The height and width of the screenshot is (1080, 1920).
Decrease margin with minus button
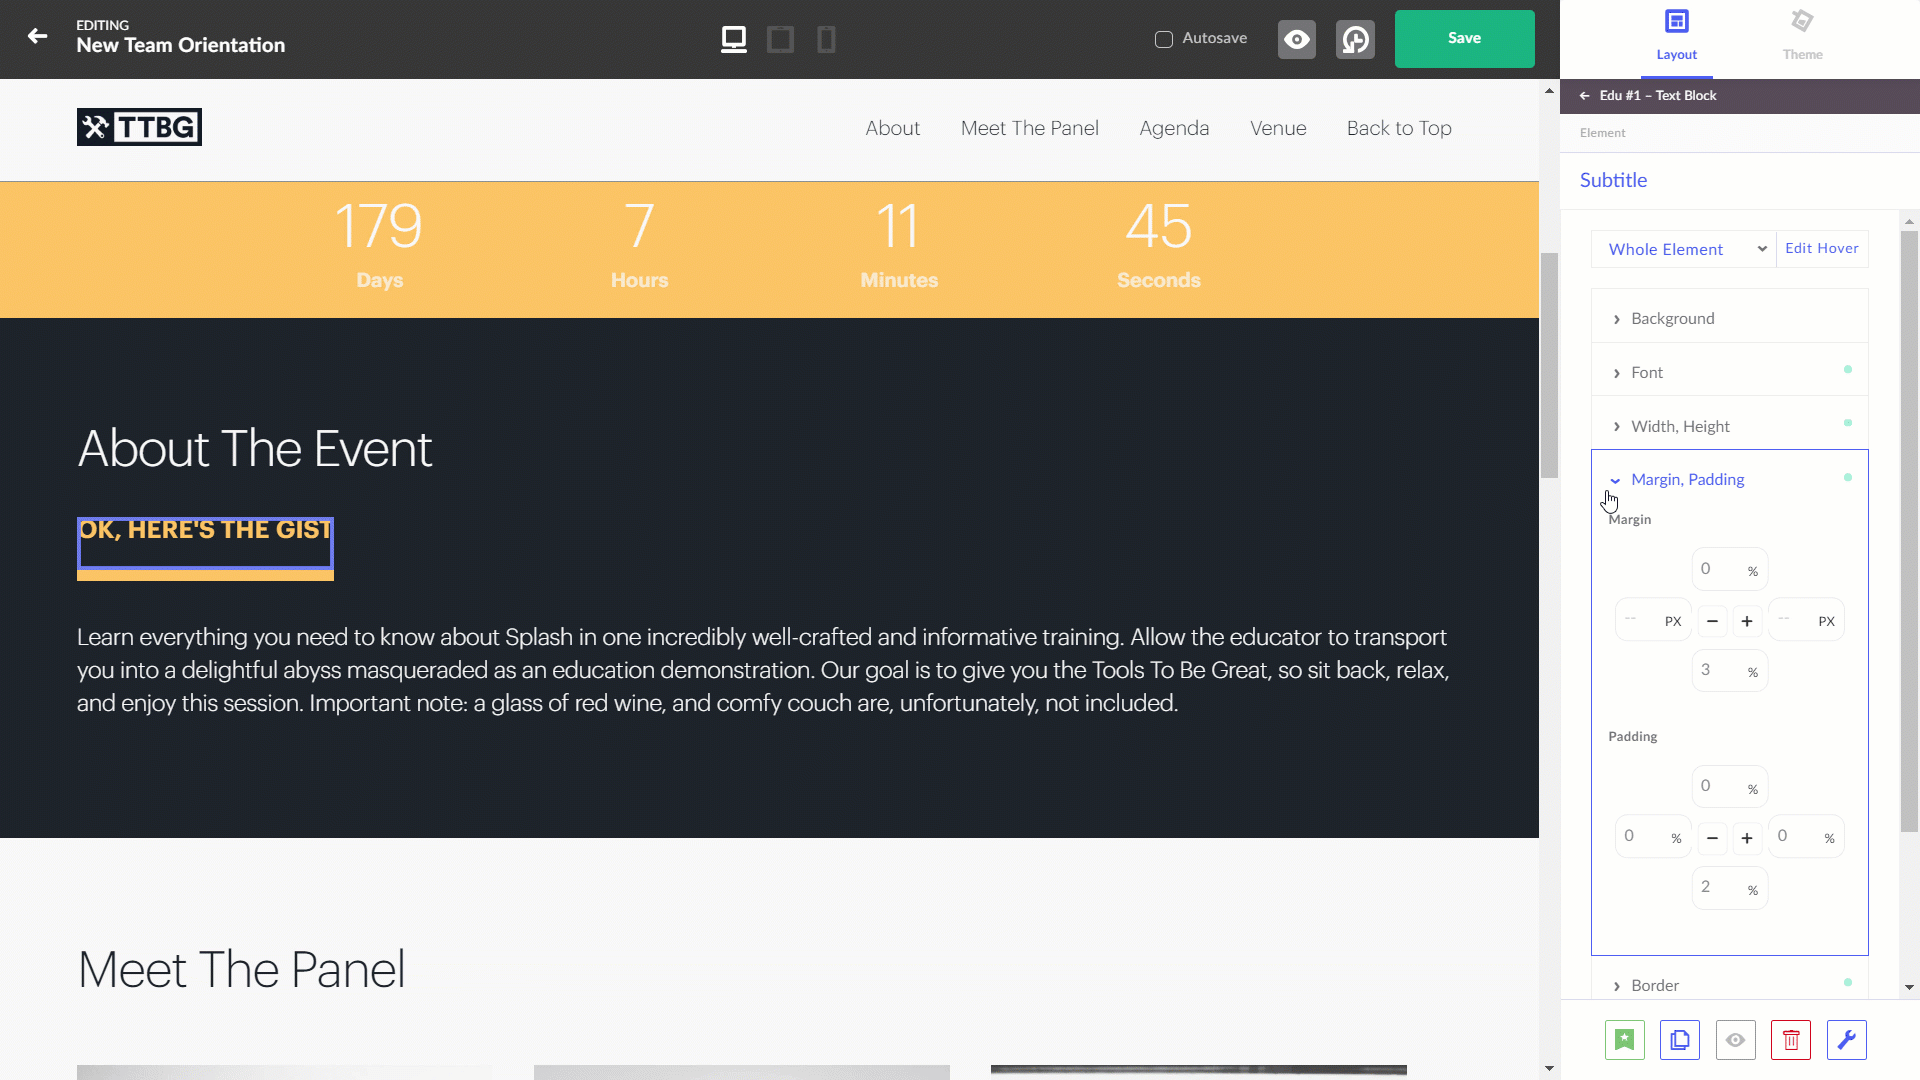1712,621
